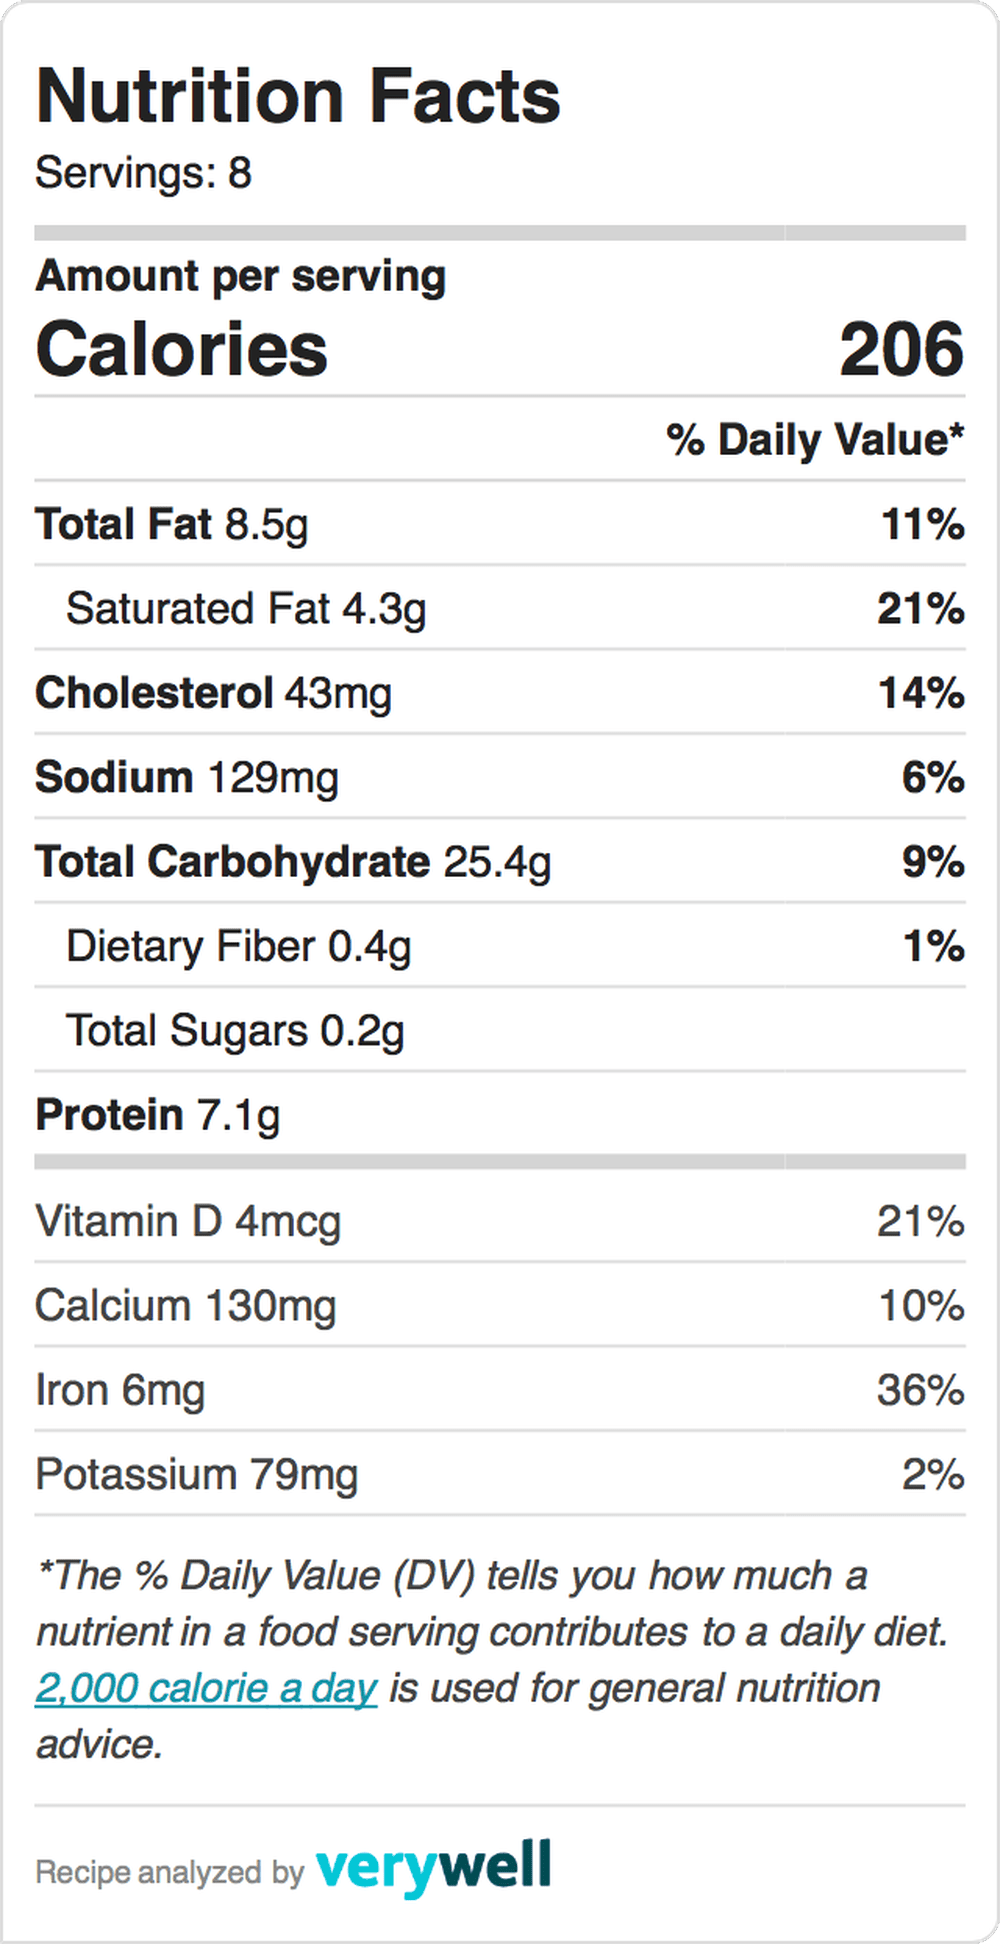1000x1944 pixels.
Task: Select the 206 calorie value
Action: tap(901, 349)
